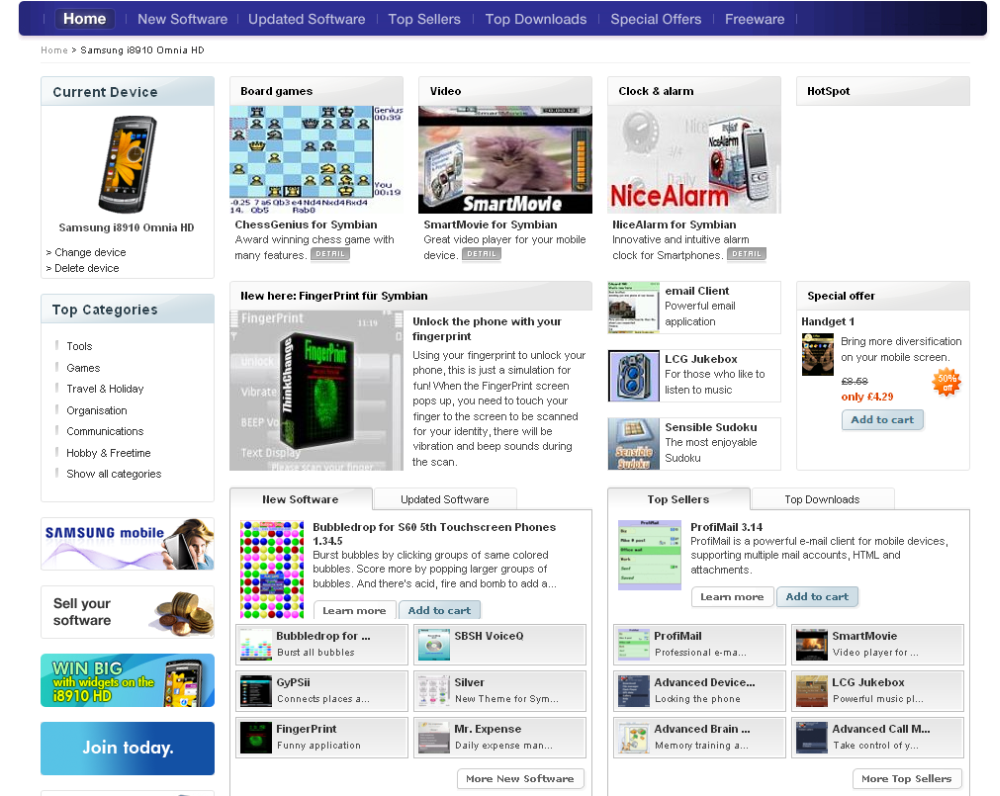Click the Handget 1 product icon
Image resolution: width=1000 pixels, height=796 pixels.
point(818,355)
